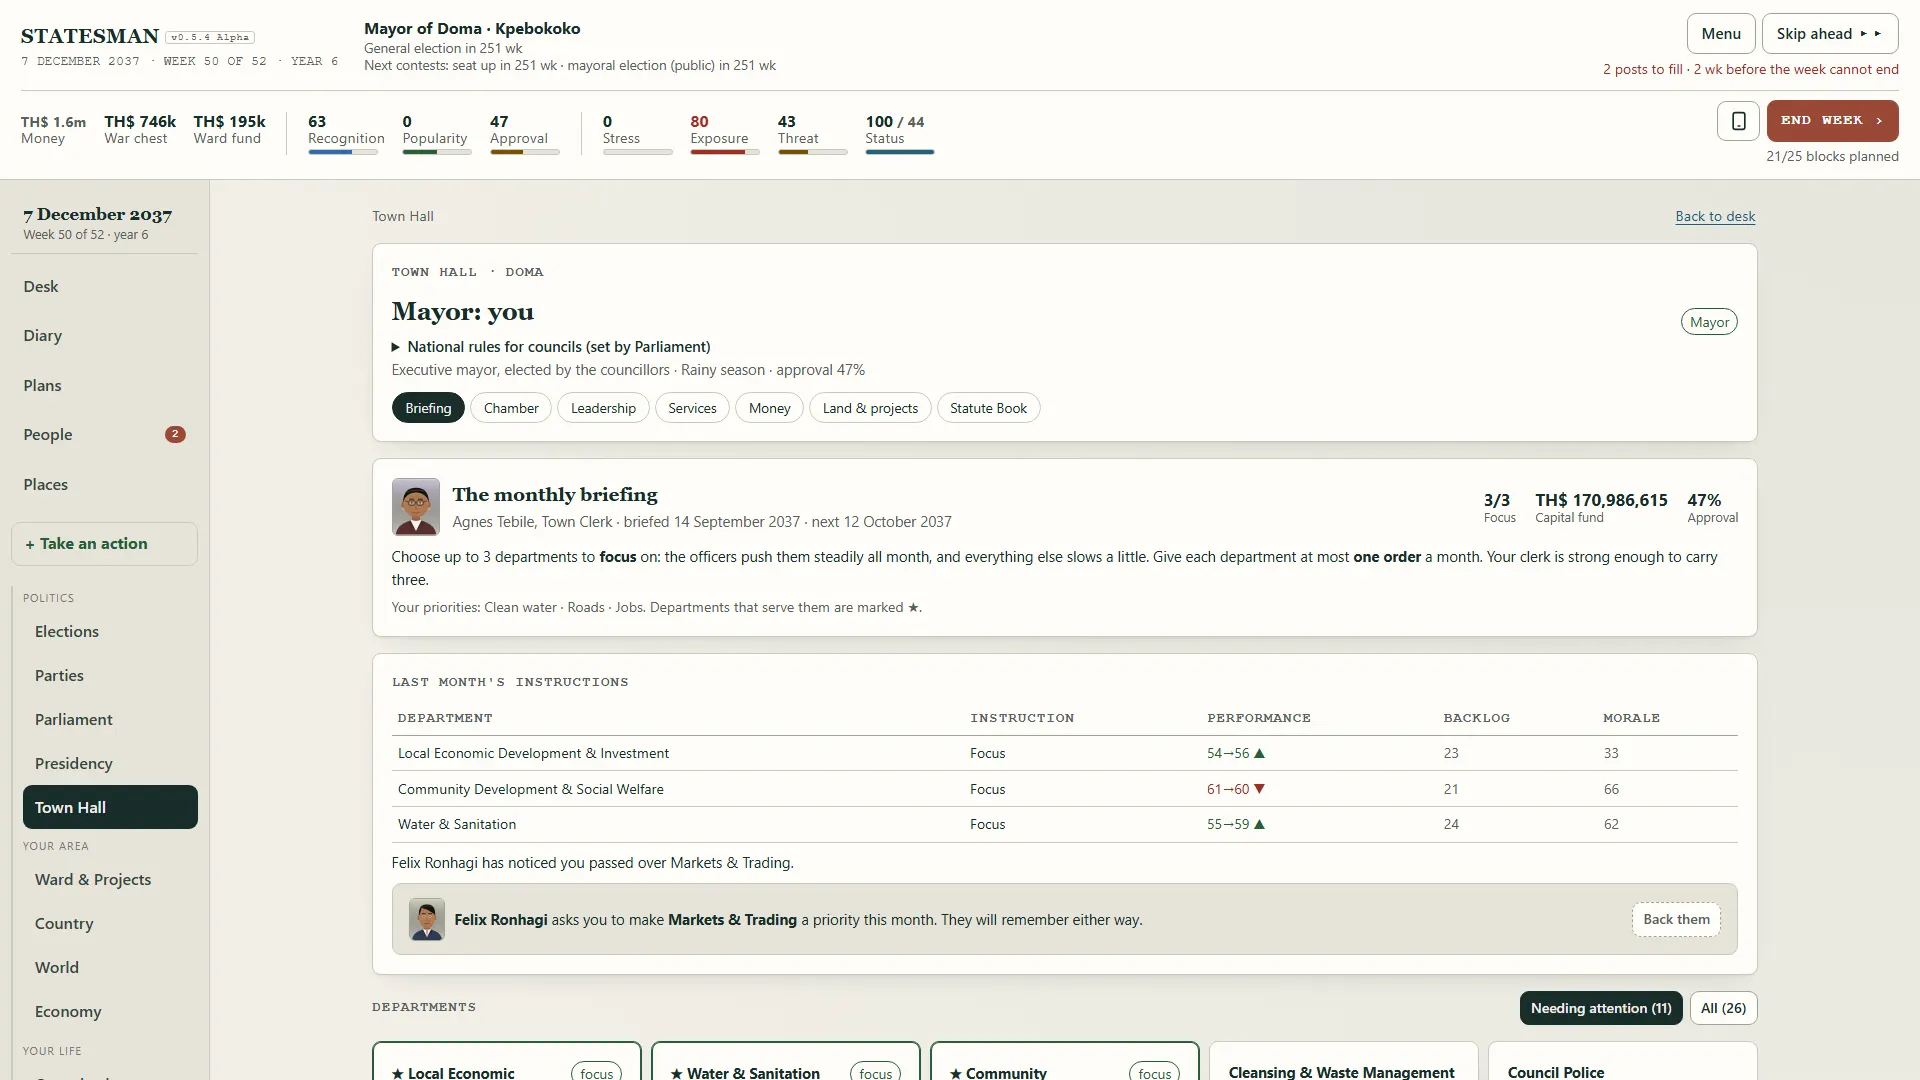Open the Take an action menu
Image resolution: width=1920 pixels, height=1080 pixels.
pyautogui.click(x=104, y=544)
